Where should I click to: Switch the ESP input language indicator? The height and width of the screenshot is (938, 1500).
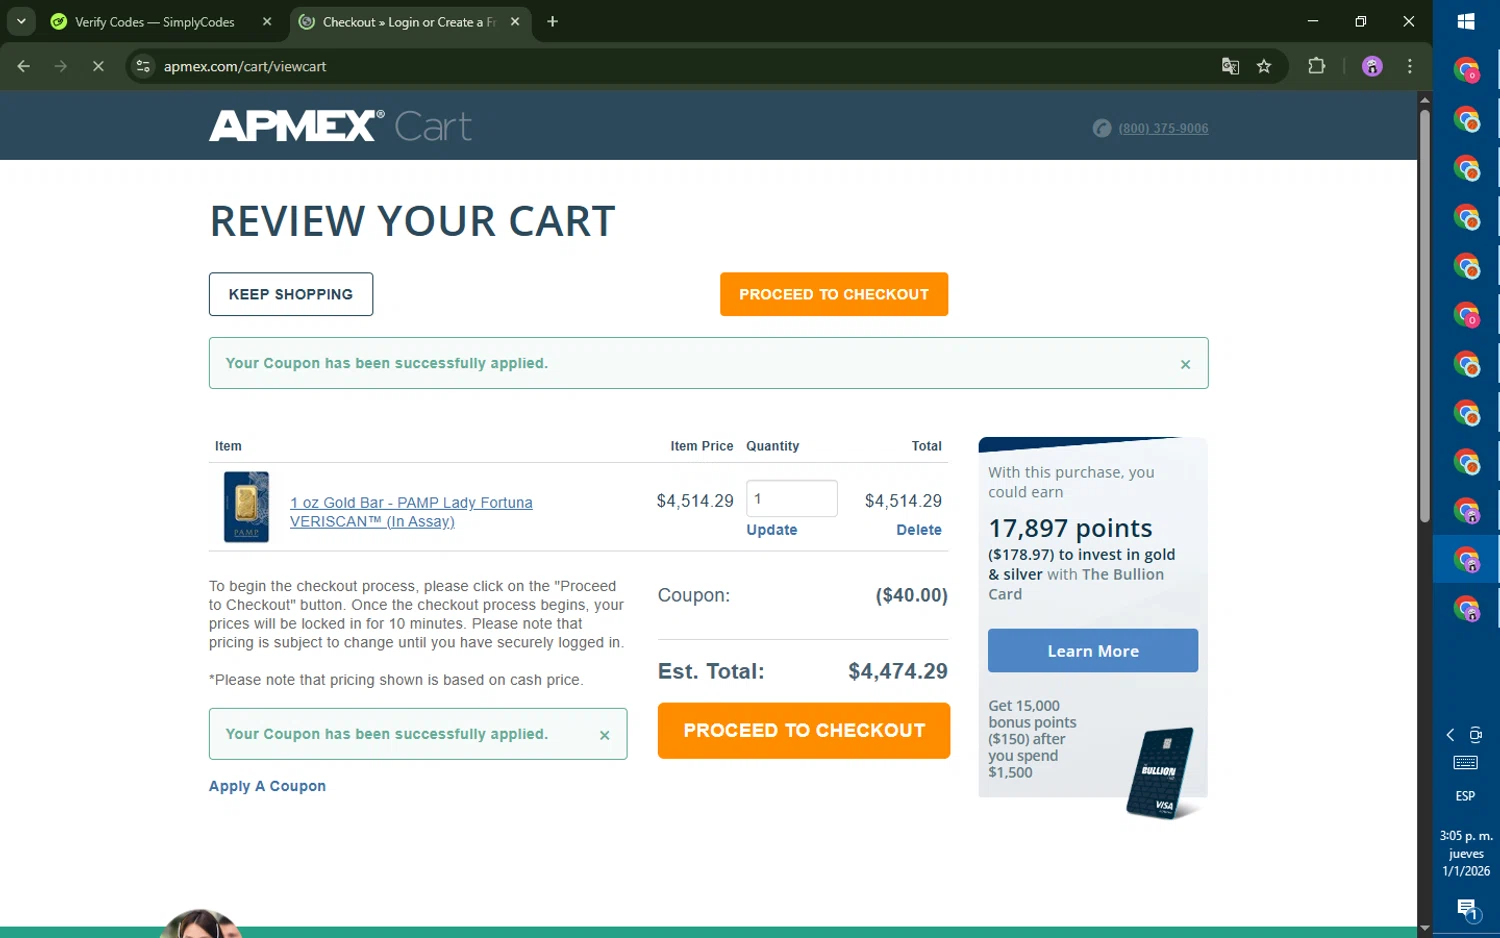click(1465, 796)
